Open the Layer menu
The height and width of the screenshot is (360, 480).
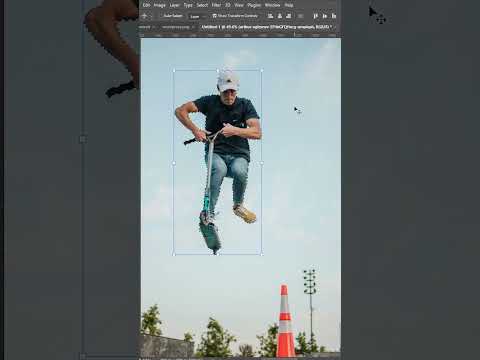click(174, 5)
